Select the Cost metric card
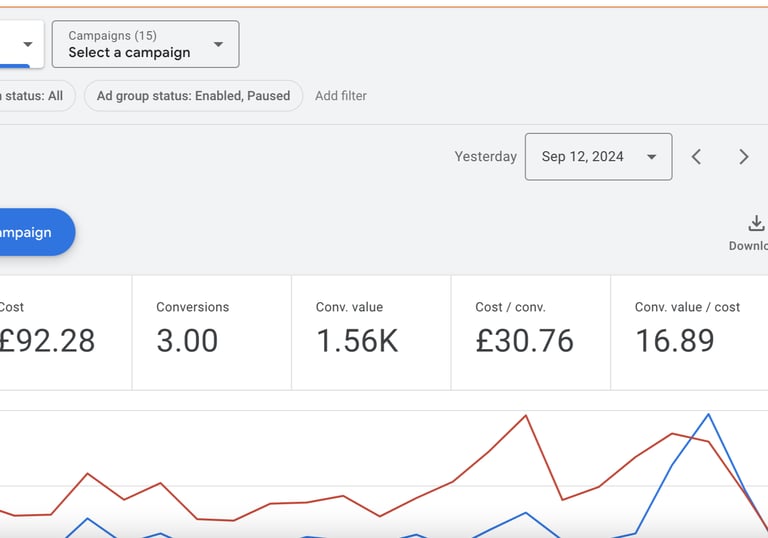This screenshot has width=768, height=538. (60, 332)
